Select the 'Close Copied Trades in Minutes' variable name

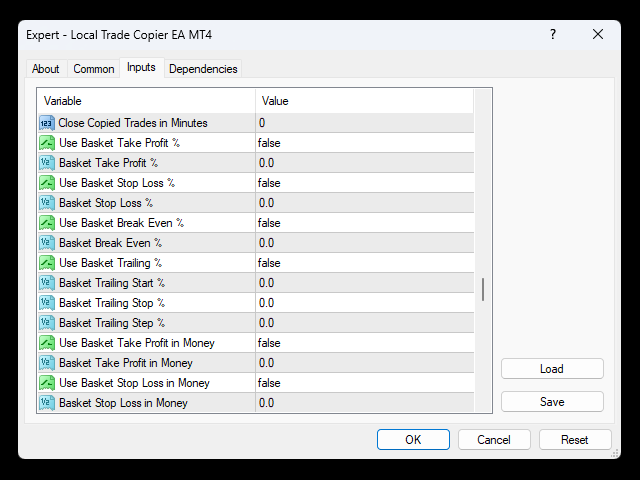(x=133, y=123)
